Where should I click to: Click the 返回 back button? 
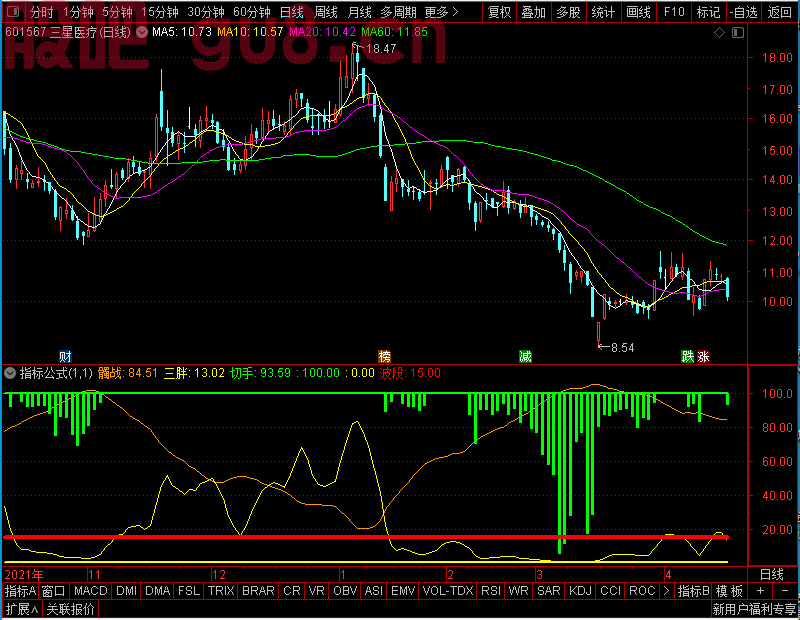tap(780, 12)
